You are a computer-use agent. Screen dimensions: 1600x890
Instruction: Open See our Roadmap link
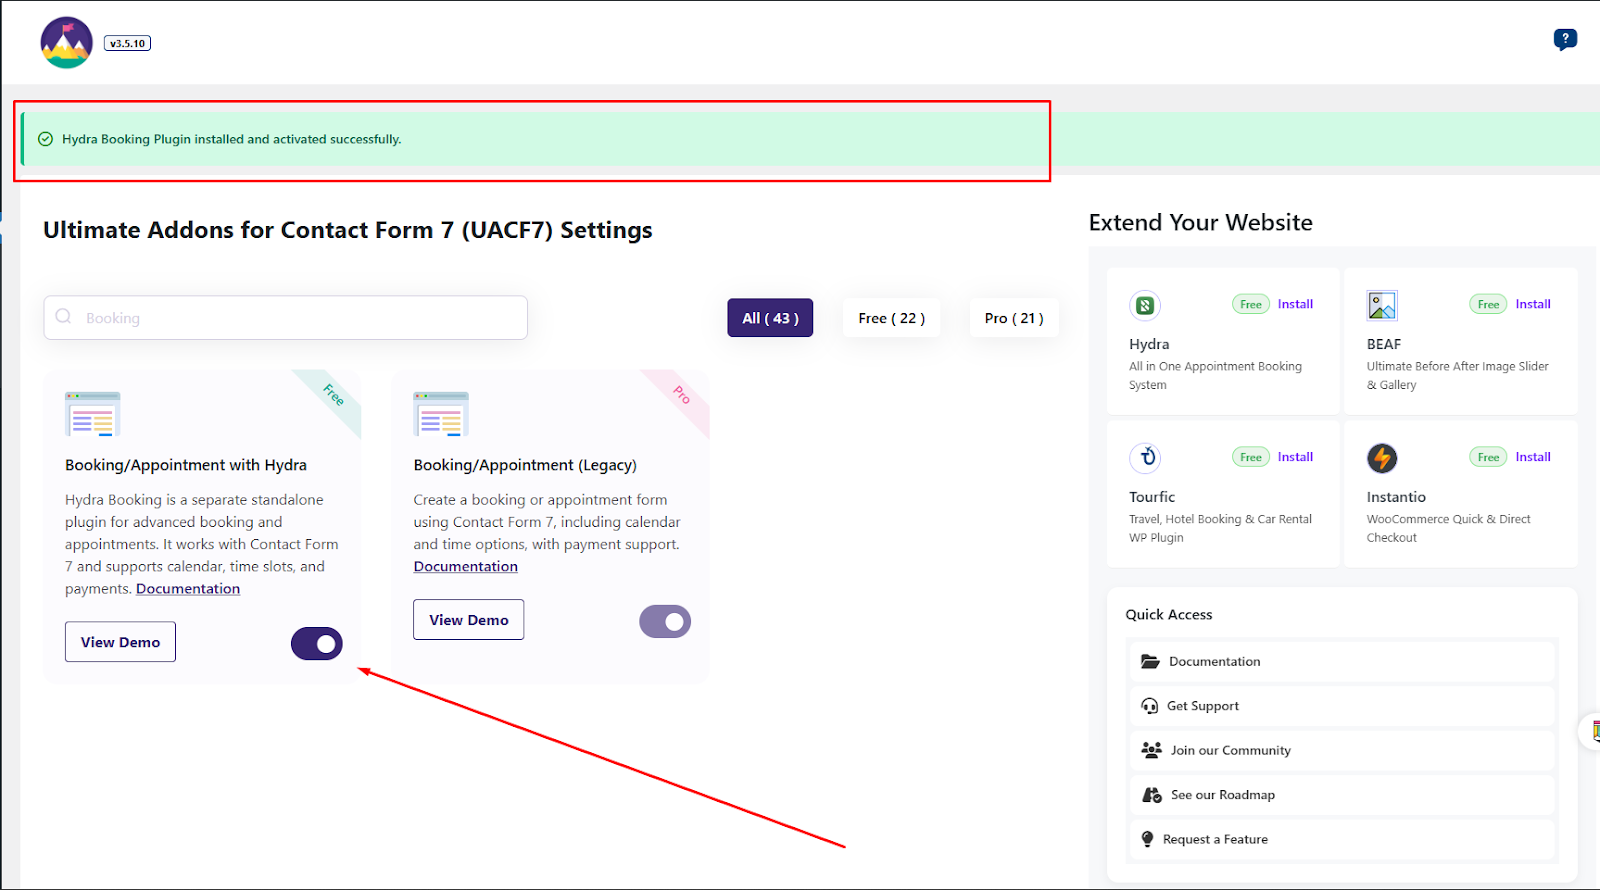[x=1342, y=795]
